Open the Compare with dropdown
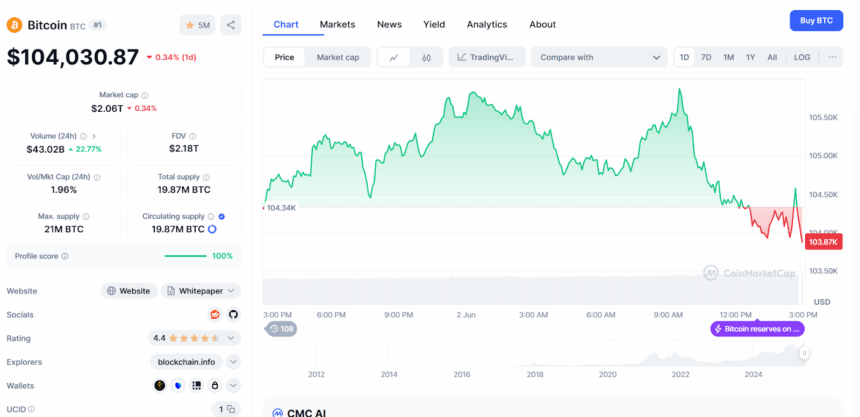The height and width of the screenshot is (417, 860). pyautogui.click(x=599, y=57)
